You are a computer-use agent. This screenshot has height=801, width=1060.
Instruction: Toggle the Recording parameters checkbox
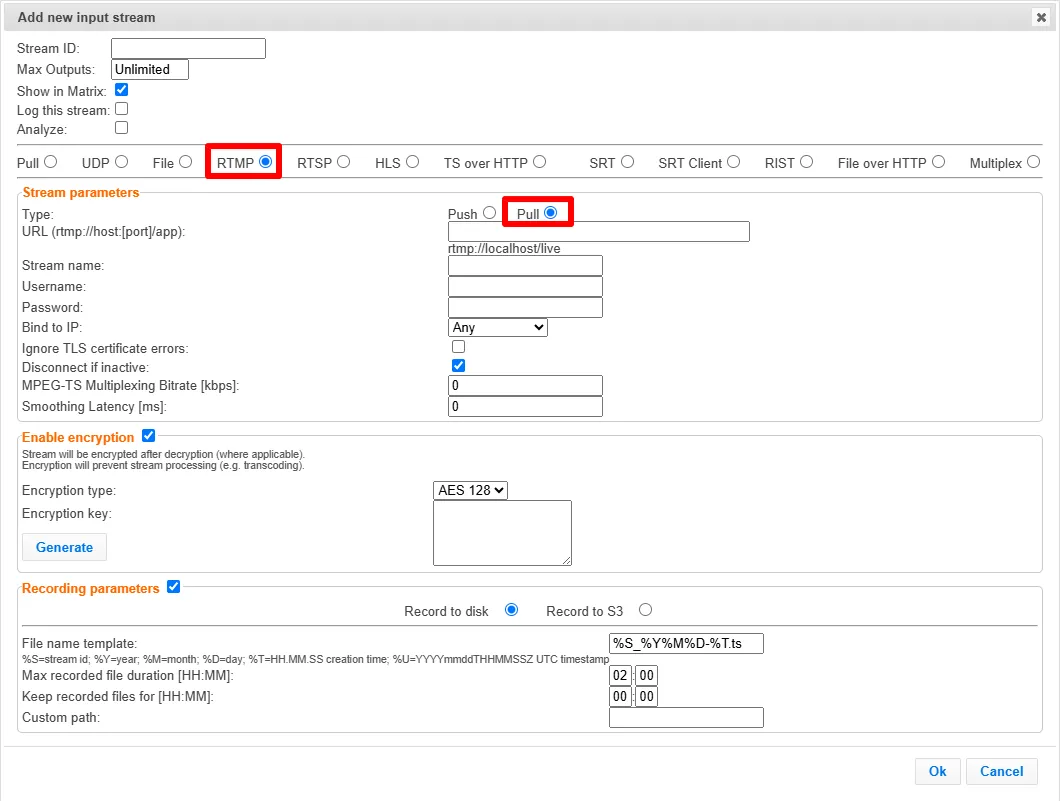click(x=174, y=587)
